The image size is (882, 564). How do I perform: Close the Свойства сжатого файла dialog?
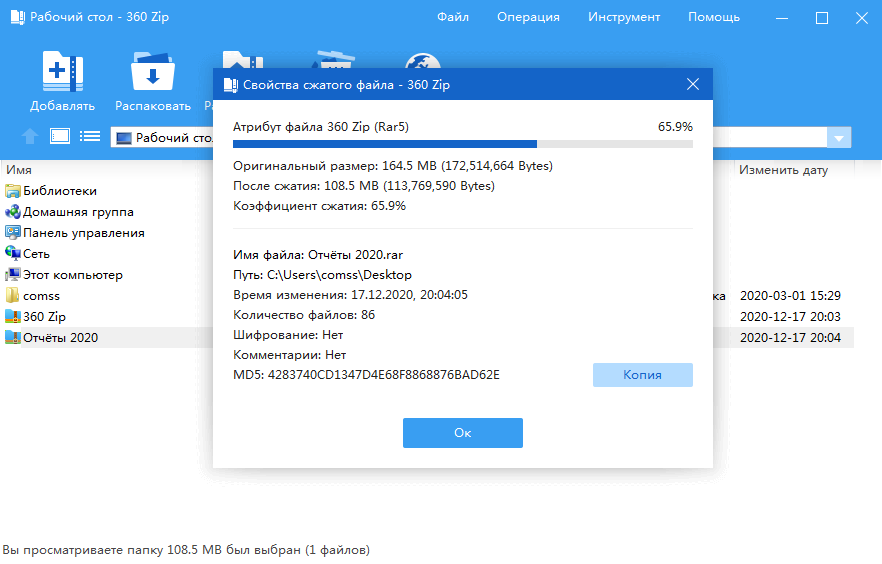(x=693, y=84)
